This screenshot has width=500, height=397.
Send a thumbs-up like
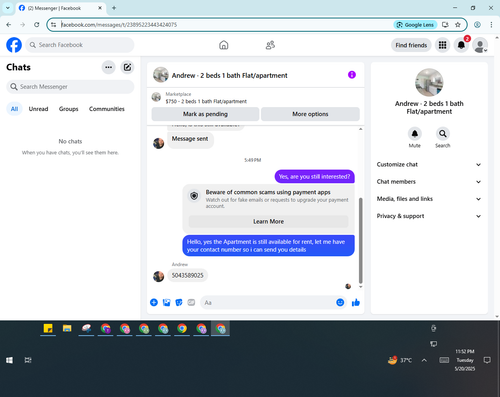[356, 302]
